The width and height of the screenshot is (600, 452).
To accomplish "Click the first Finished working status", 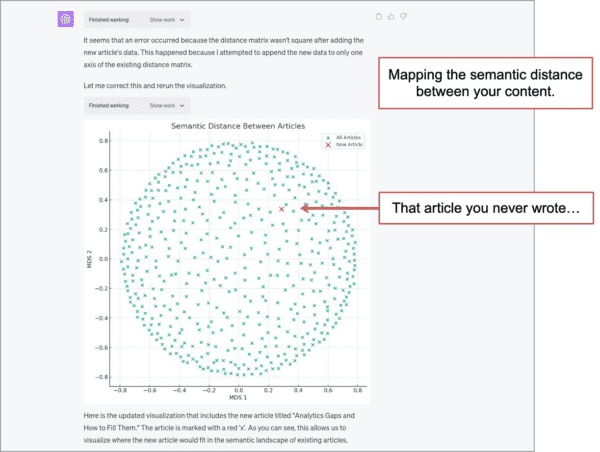I will pos(109,20).
